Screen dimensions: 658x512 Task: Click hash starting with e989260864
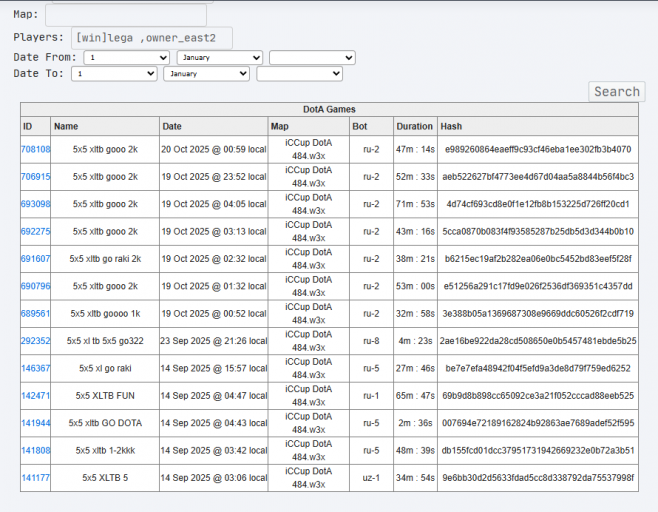tap(538, 149)
